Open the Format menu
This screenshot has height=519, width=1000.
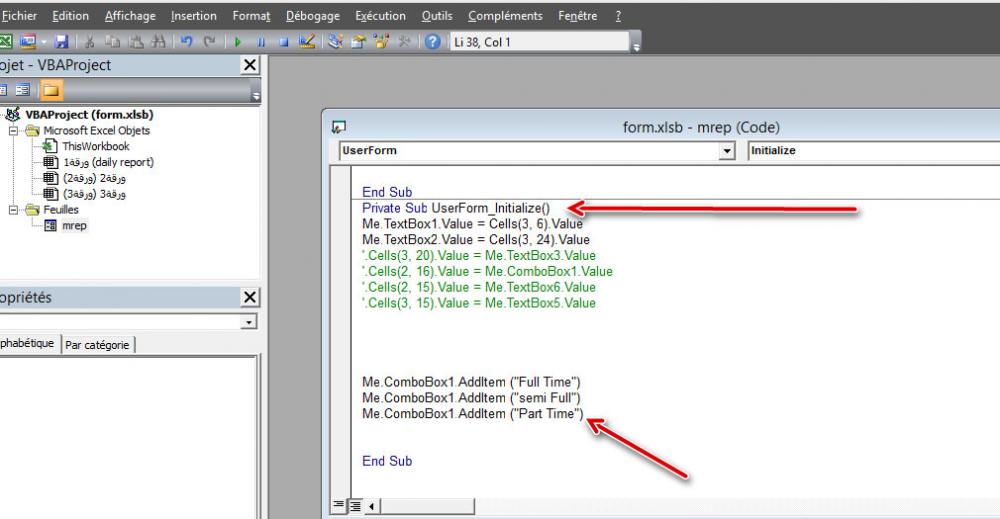251,16
